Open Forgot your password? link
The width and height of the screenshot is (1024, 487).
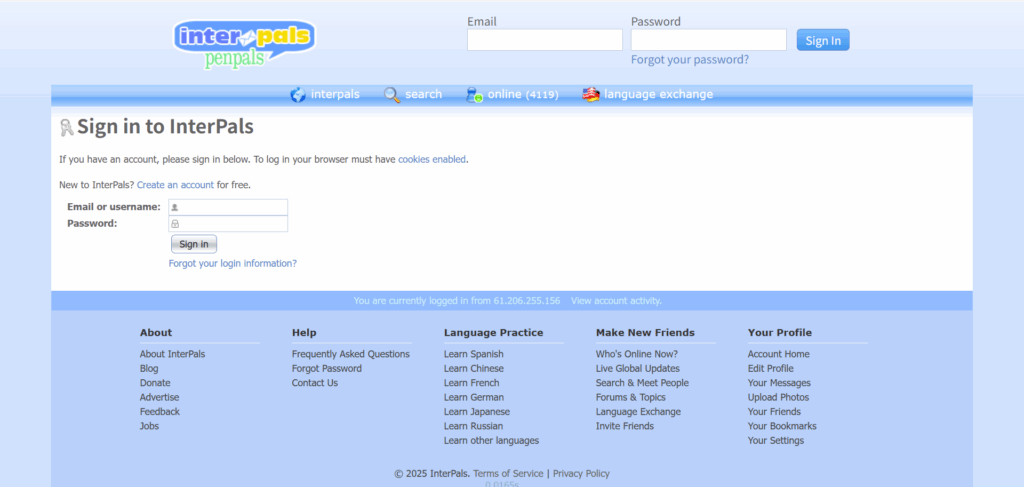[690, 59]
